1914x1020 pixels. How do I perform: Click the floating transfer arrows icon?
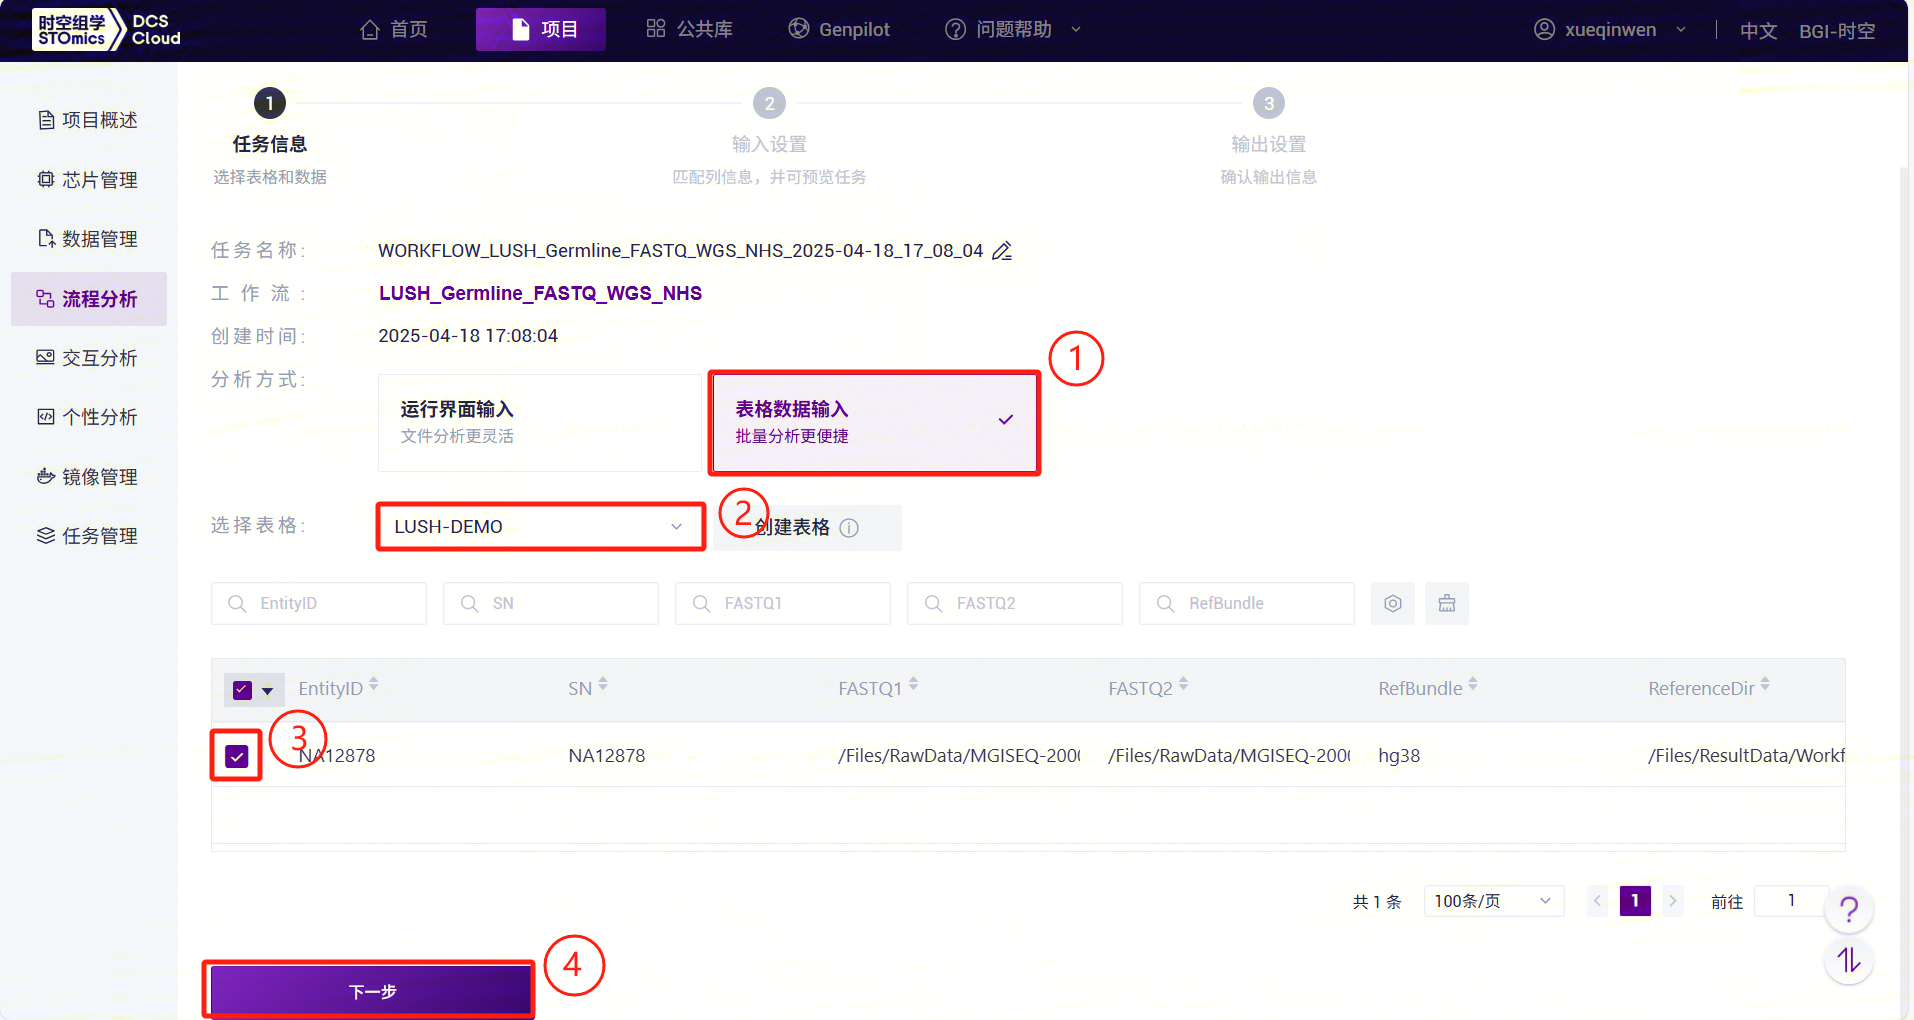point(1849,961)
